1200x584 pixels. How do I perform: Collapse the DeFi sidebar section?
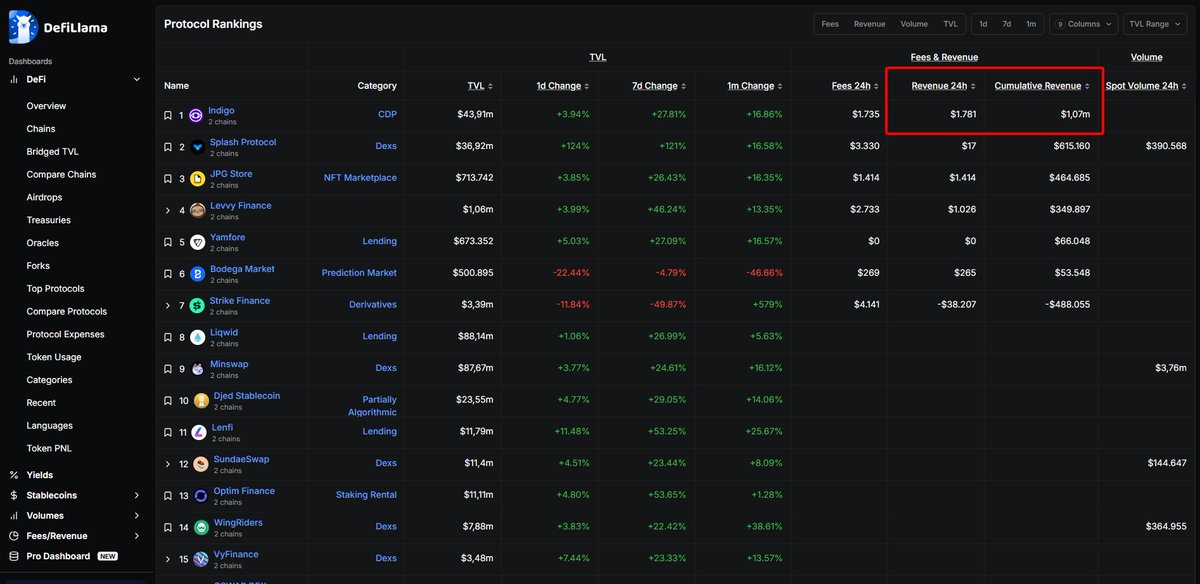pyautogui.click(x=137, y=79)
